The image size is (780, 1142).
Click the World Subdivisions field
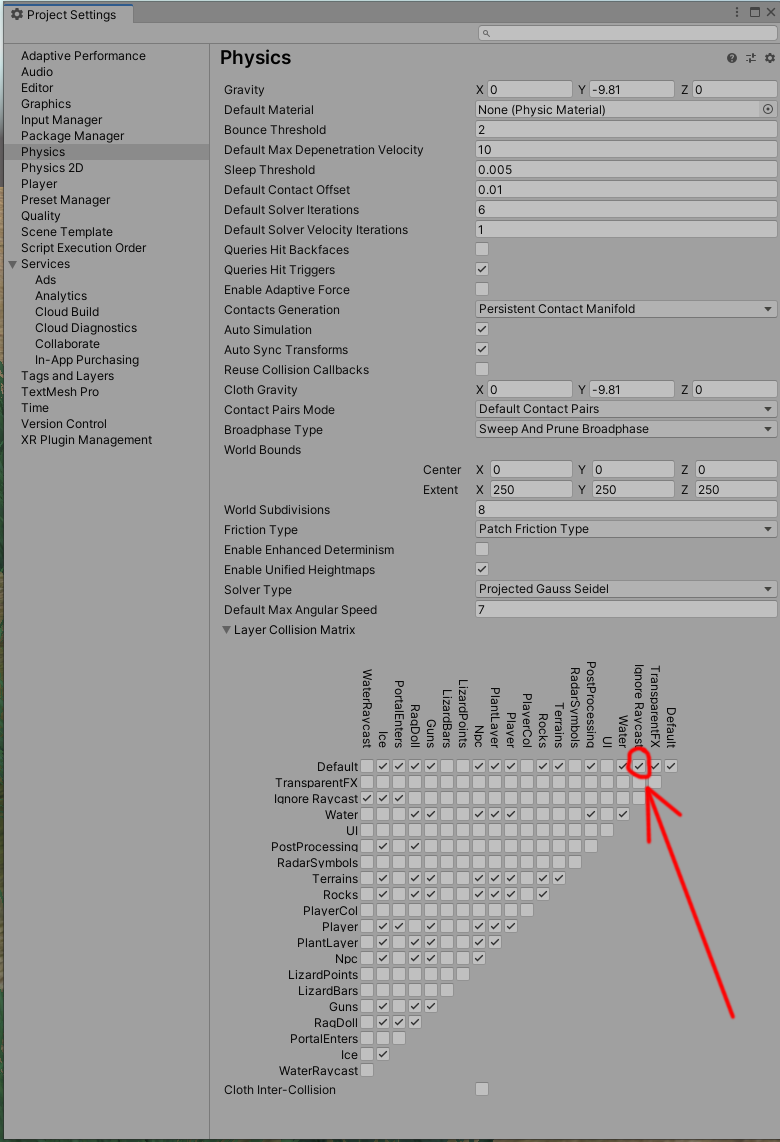click(626, 510)
